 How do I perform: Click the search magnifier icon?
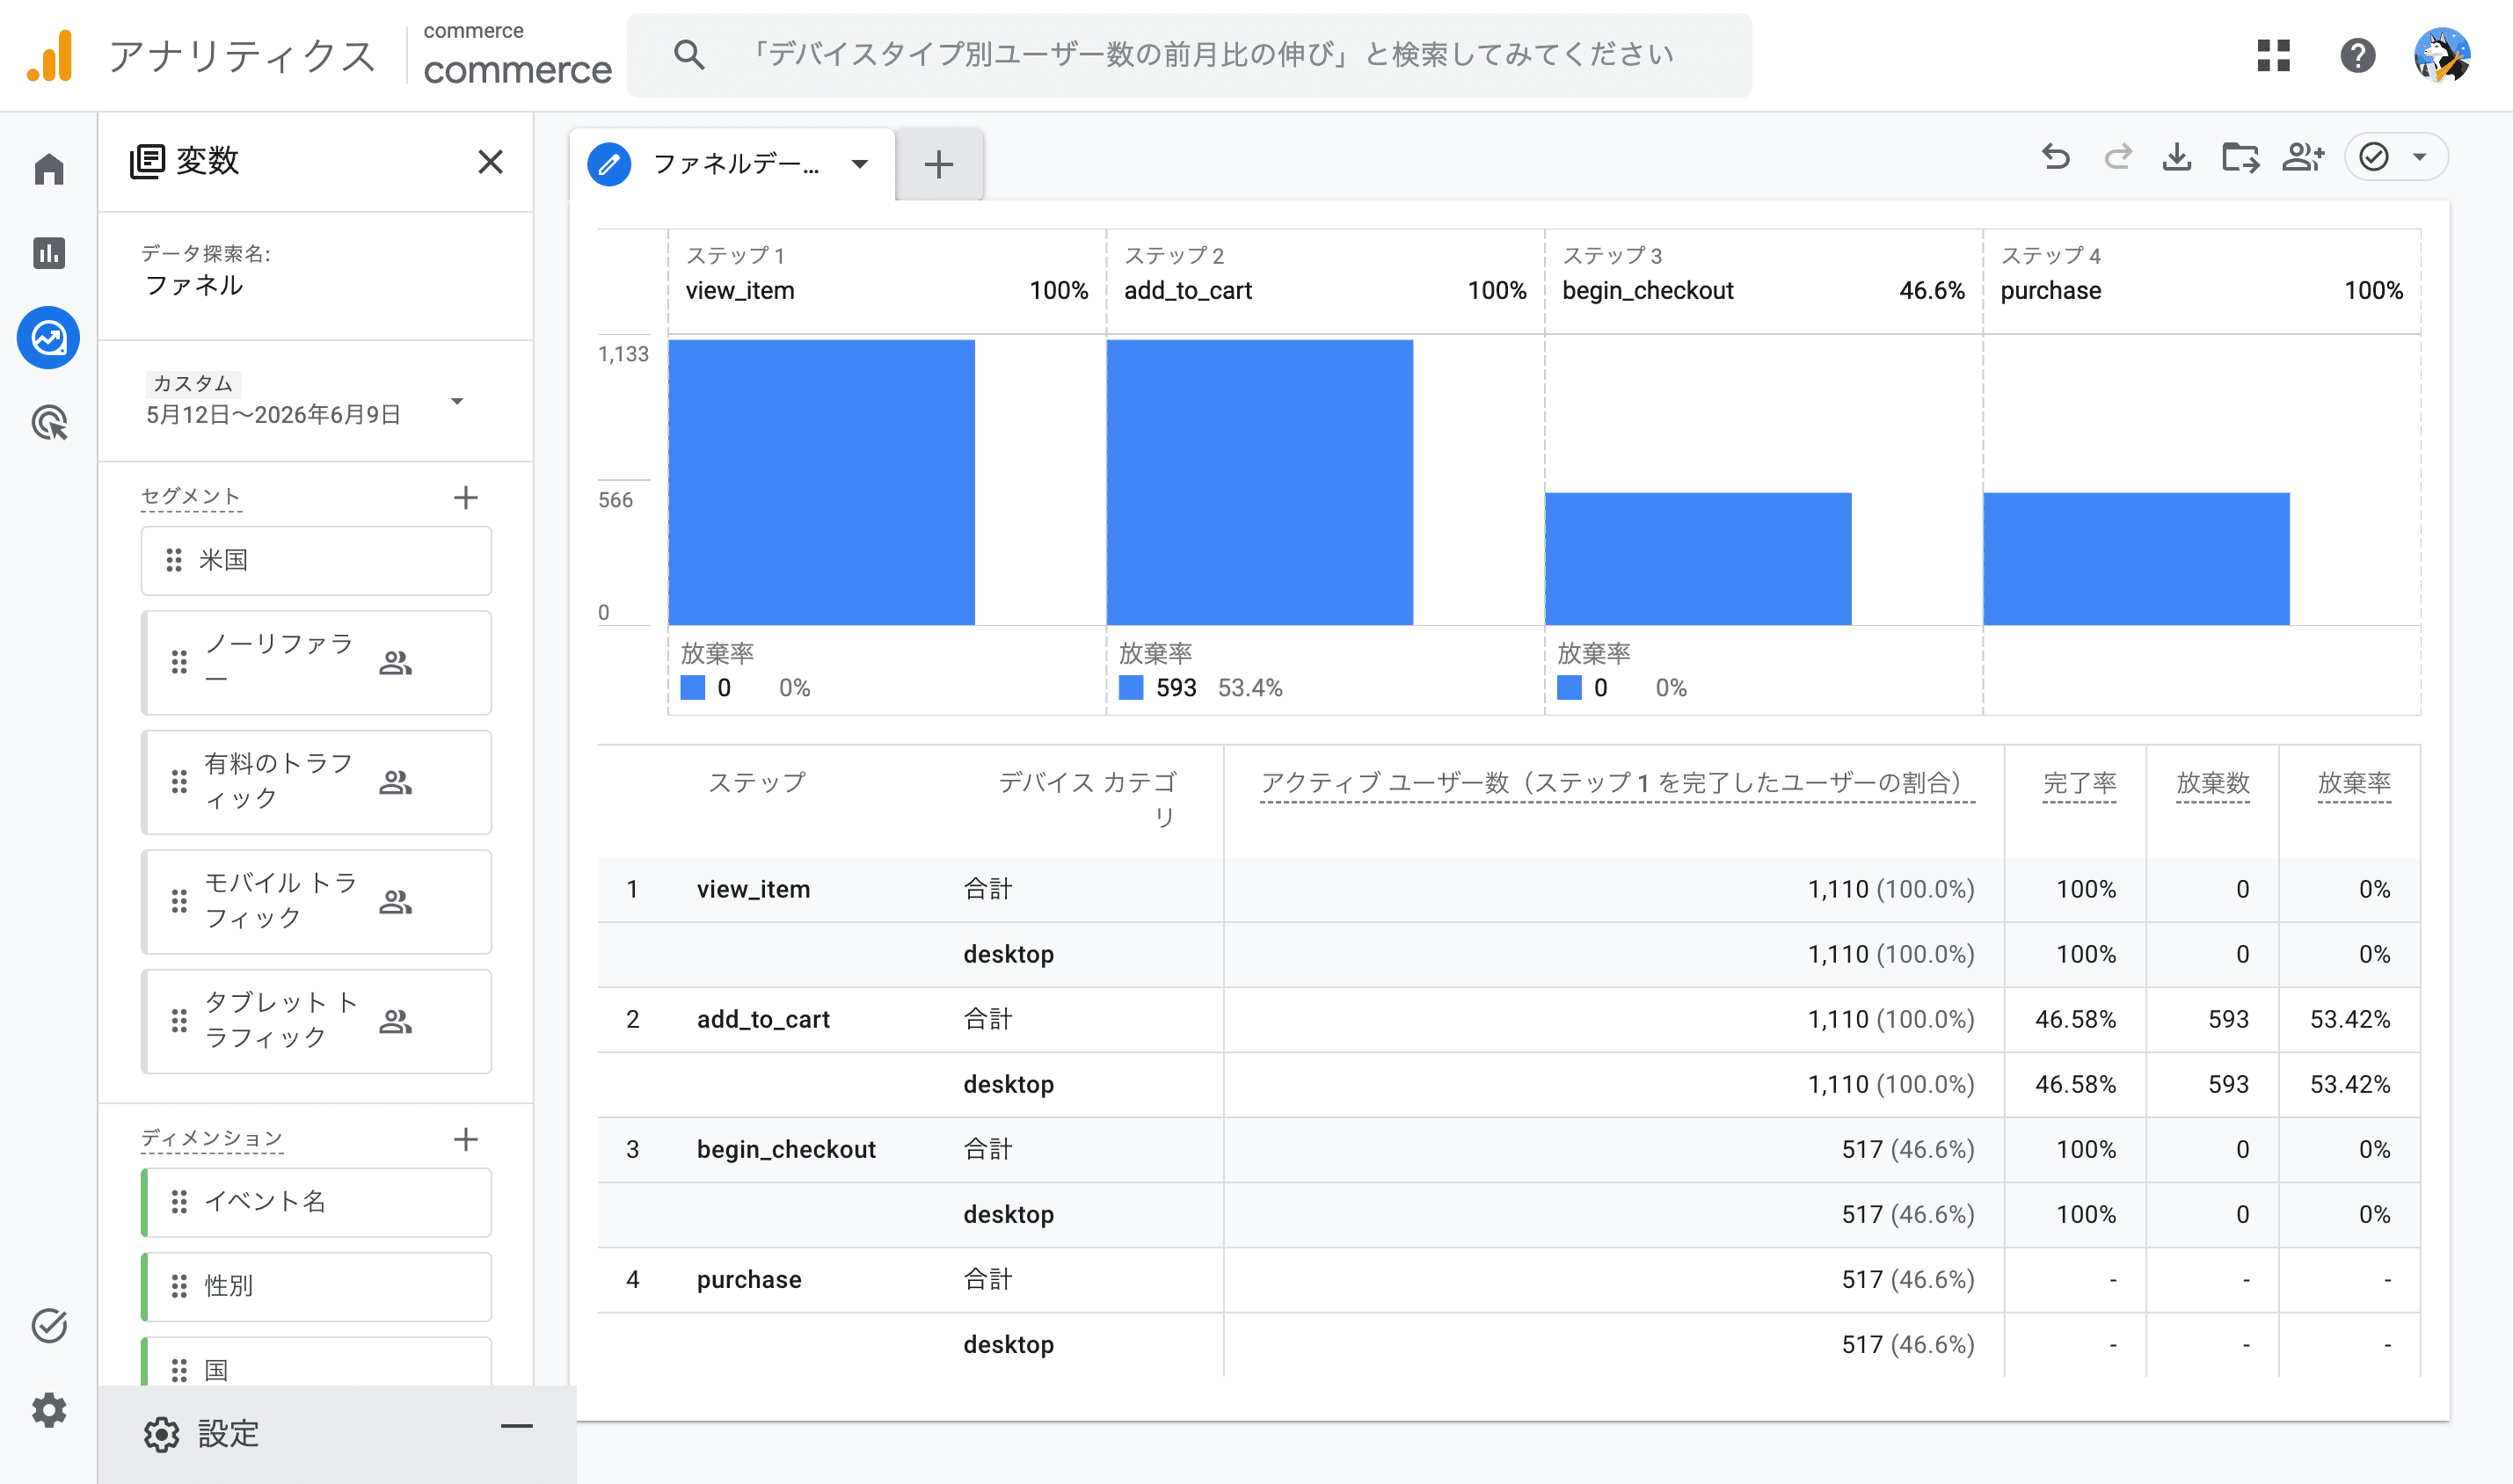pos(689,55)
